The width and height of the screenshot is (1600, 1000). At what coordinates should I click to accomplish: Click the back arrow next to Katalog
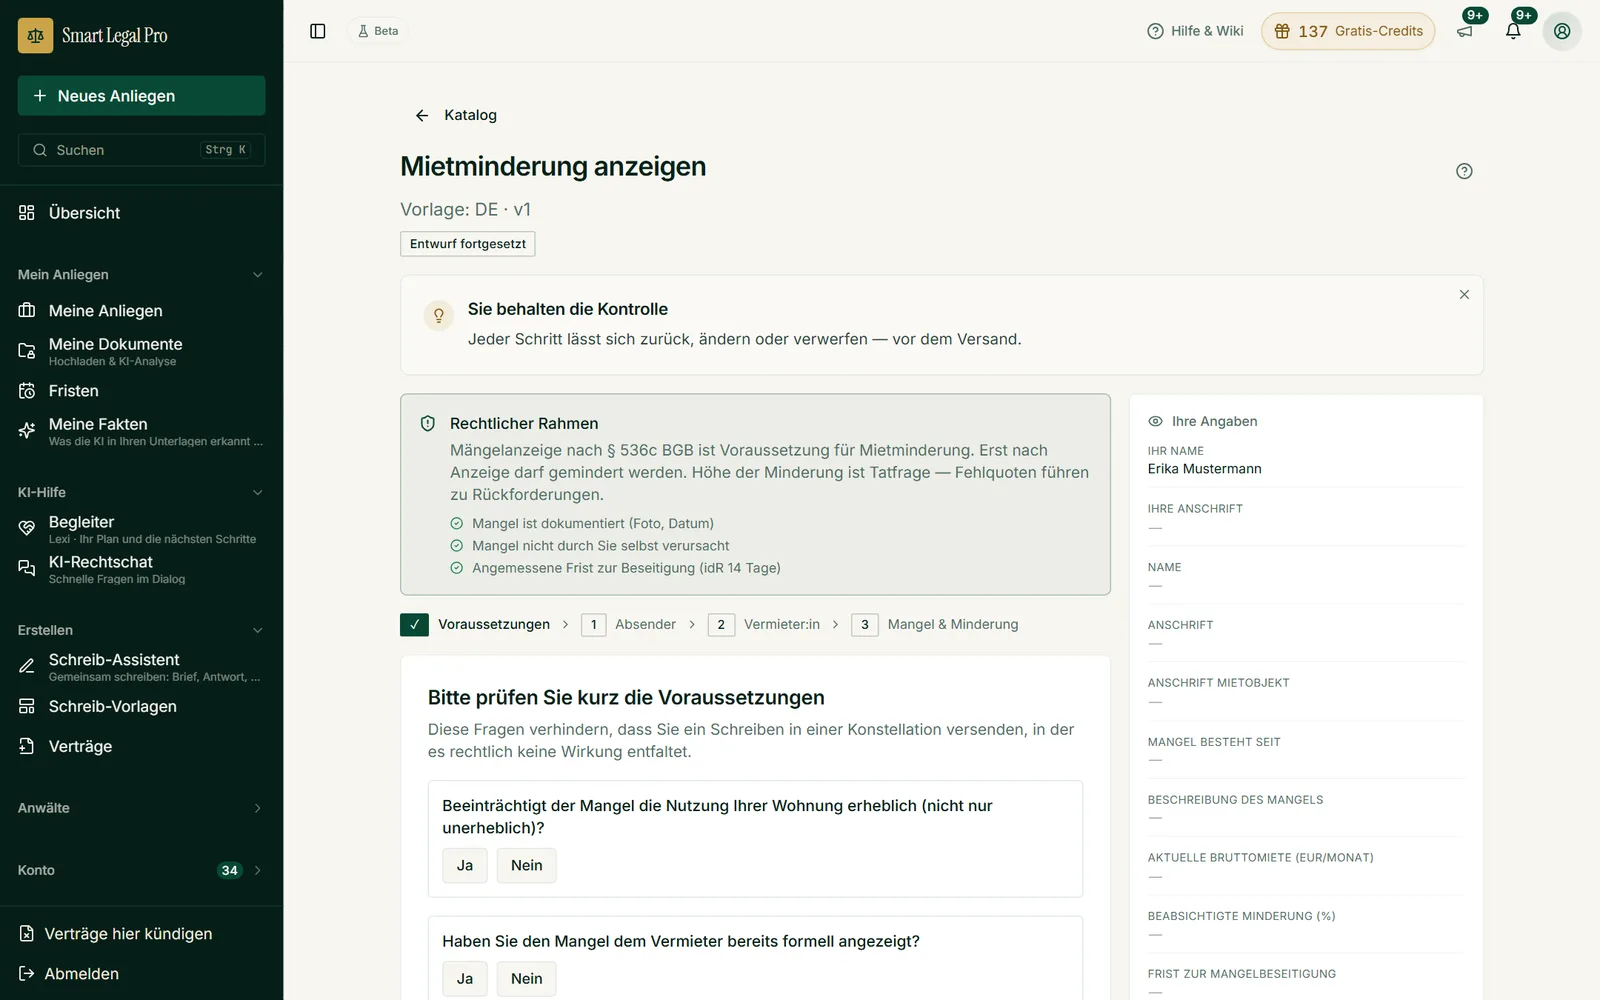tap(422, 115)
